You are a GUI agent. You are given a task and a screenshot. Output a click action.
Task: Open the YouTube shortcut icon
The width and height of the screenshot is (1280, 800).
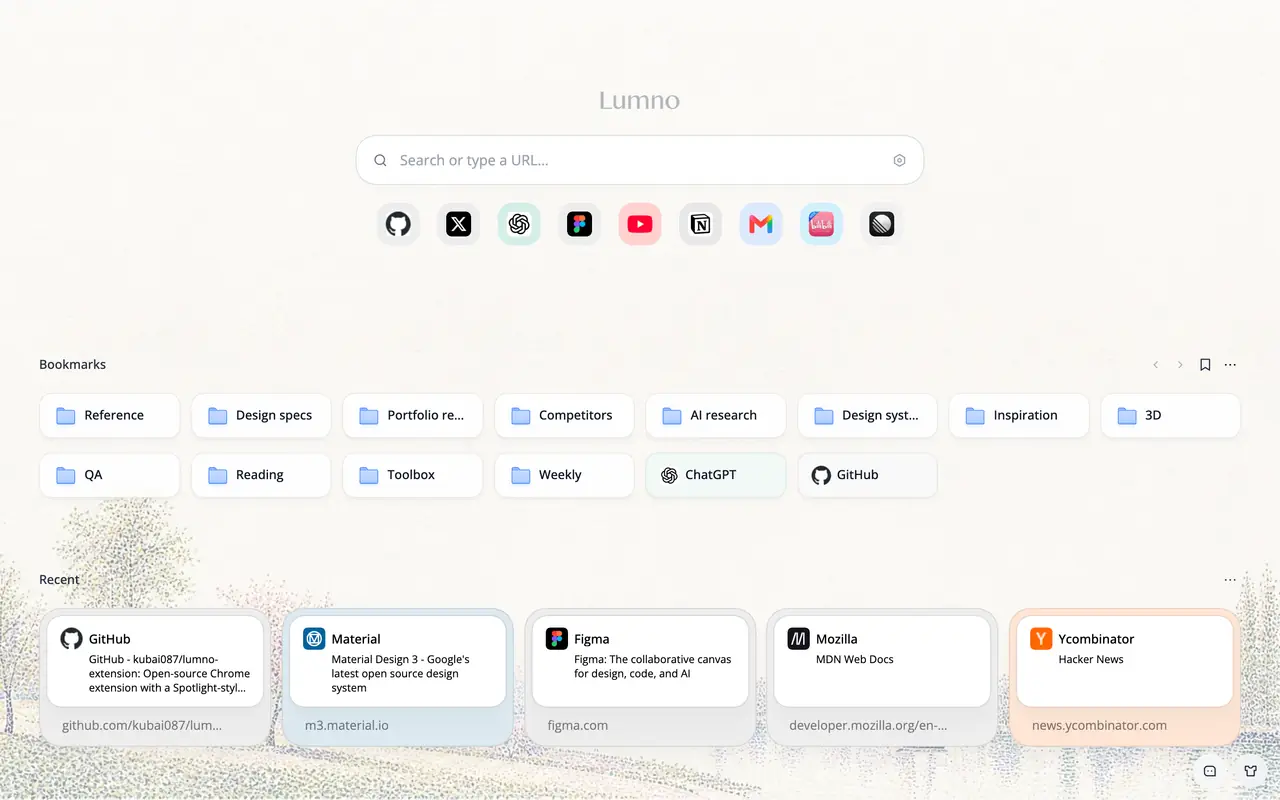click(640, 224)
